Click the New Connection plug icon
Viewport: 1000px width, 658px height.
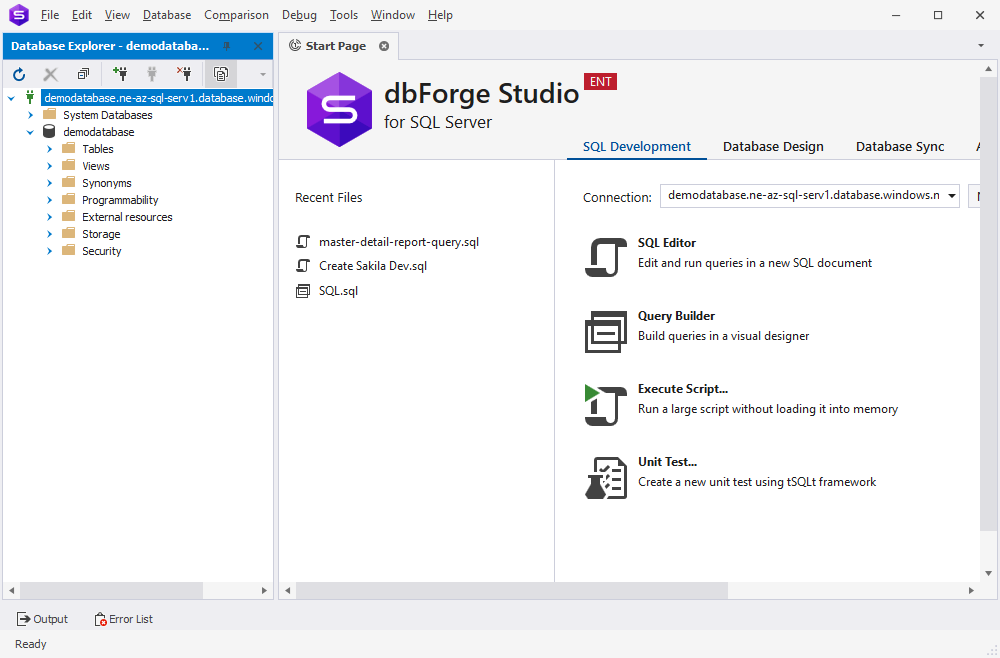(120, 74)
